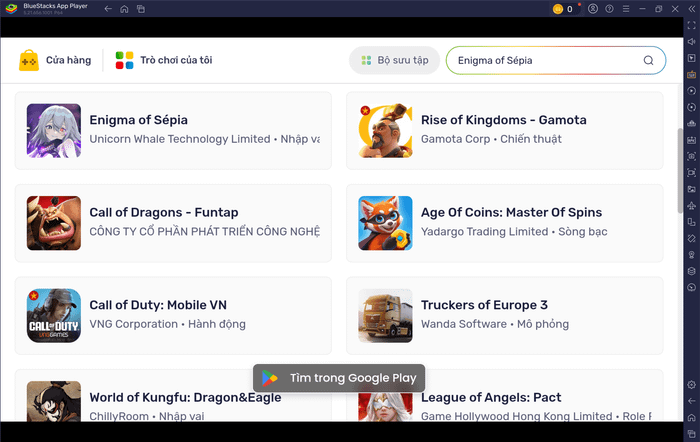Click the home icon at the sidebar bottom
Image resolution: width=700 pixels, height=442 pixels.
(x=692, y=417)
